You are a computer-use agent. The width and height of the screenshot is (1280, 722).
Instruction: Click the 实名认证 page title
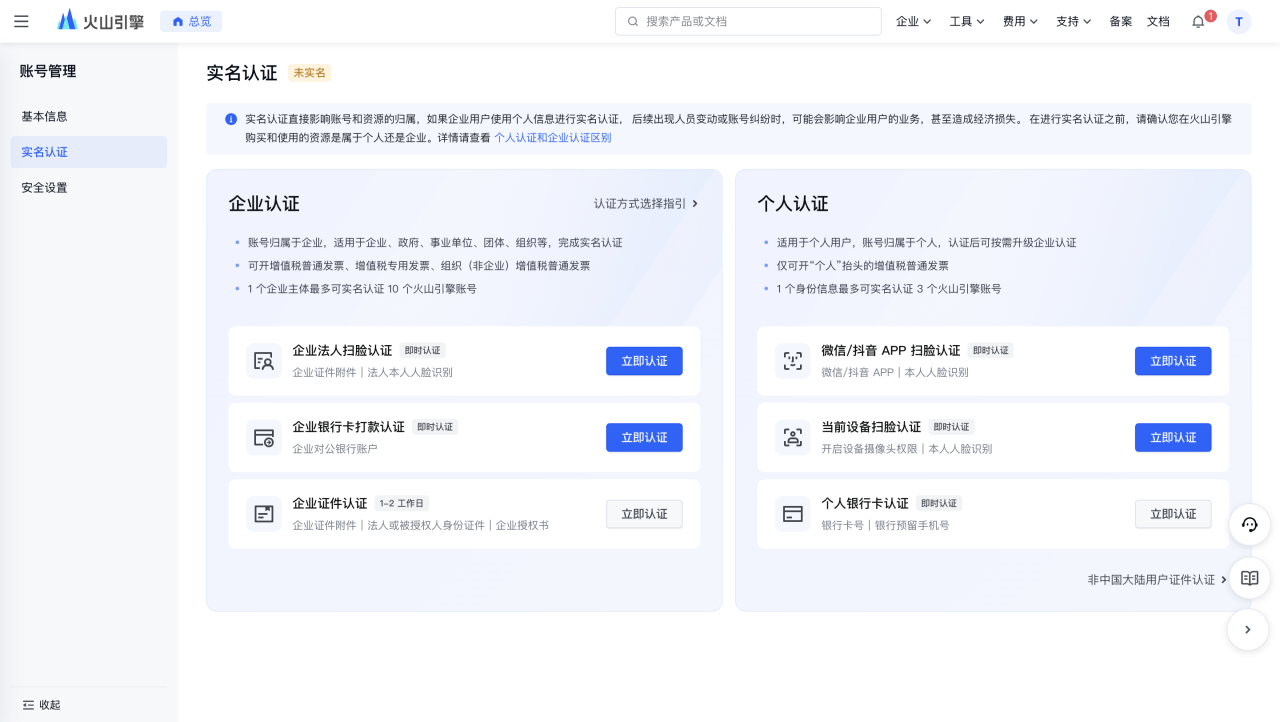(x=242, y=73)
